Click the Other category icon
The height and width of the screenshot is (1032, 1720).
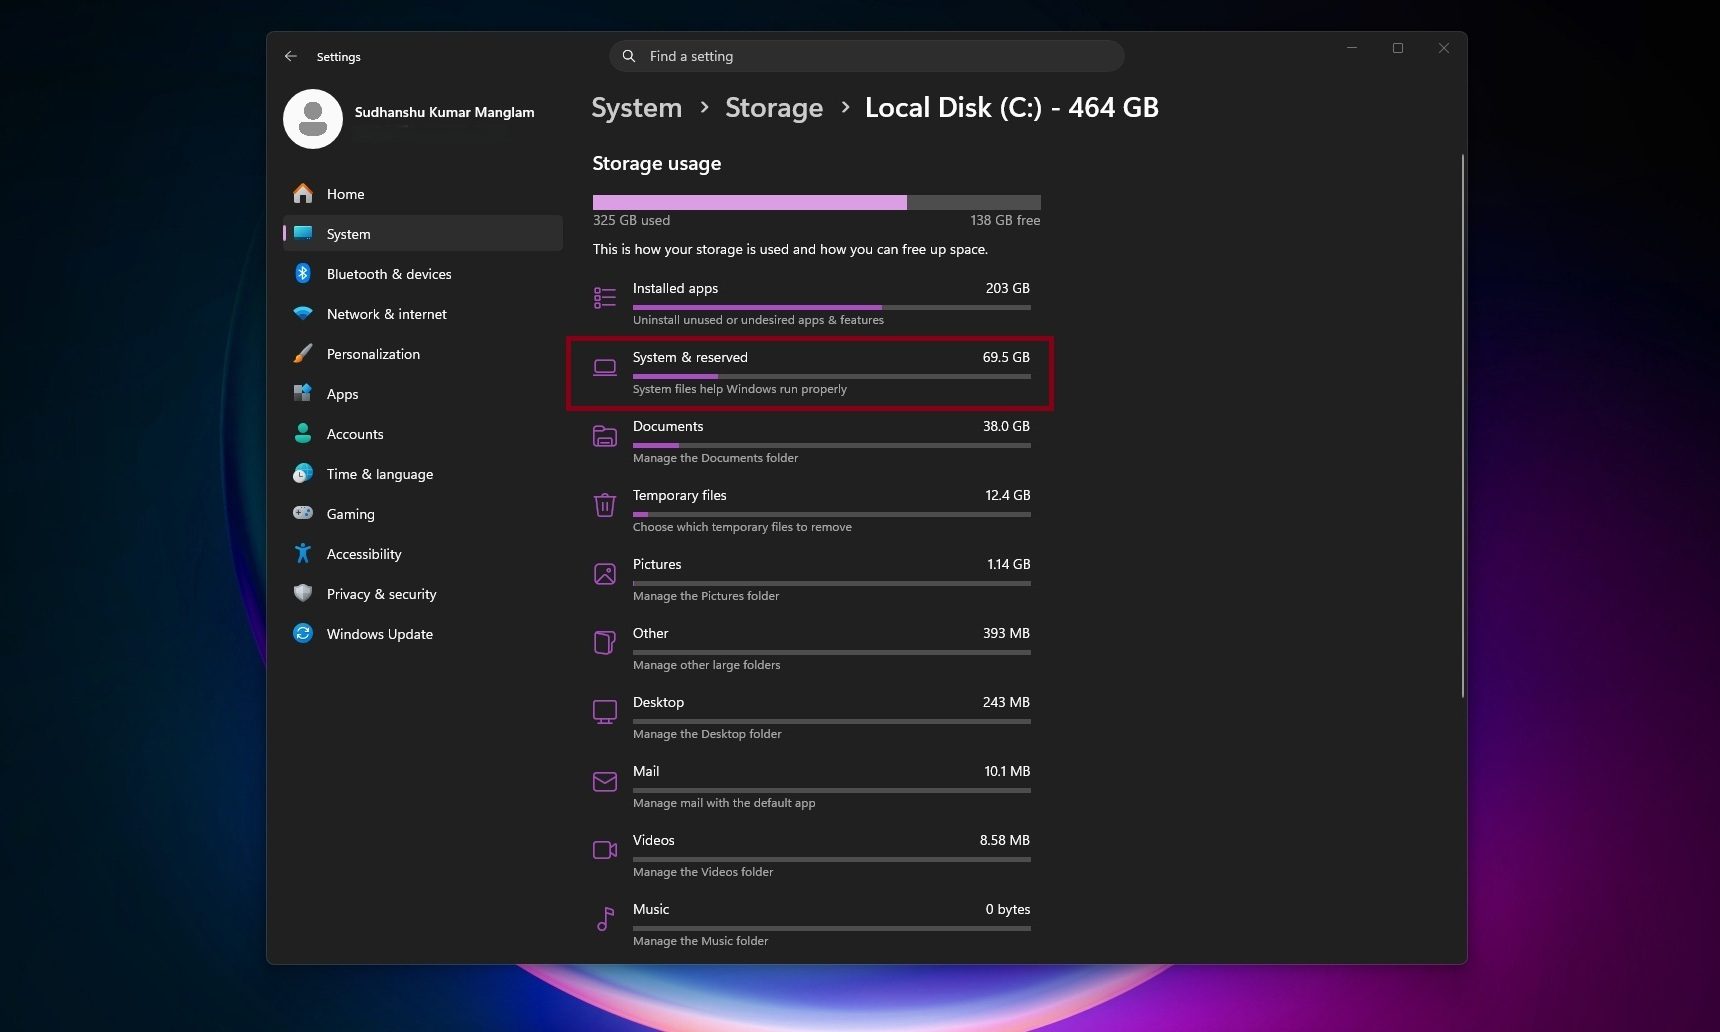pyautogui.click(x=605, y=643)
